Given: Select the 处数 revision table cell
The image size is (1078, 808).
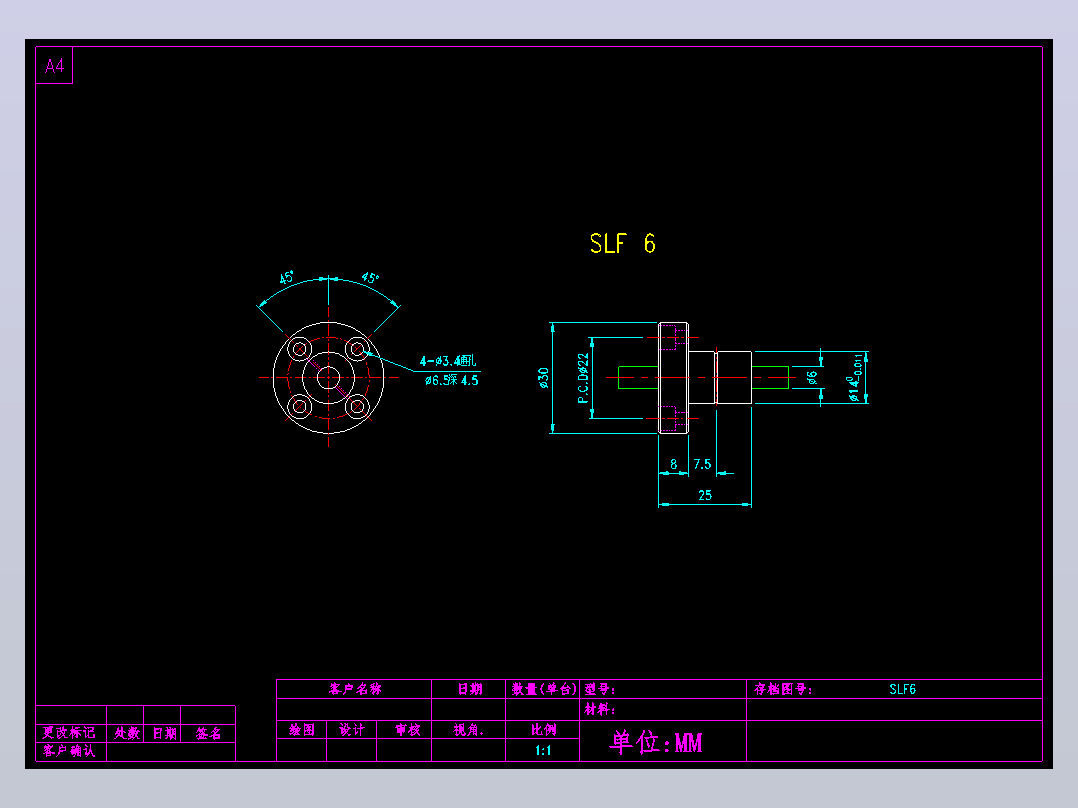Looking at the screenshot, I should 127,733.
